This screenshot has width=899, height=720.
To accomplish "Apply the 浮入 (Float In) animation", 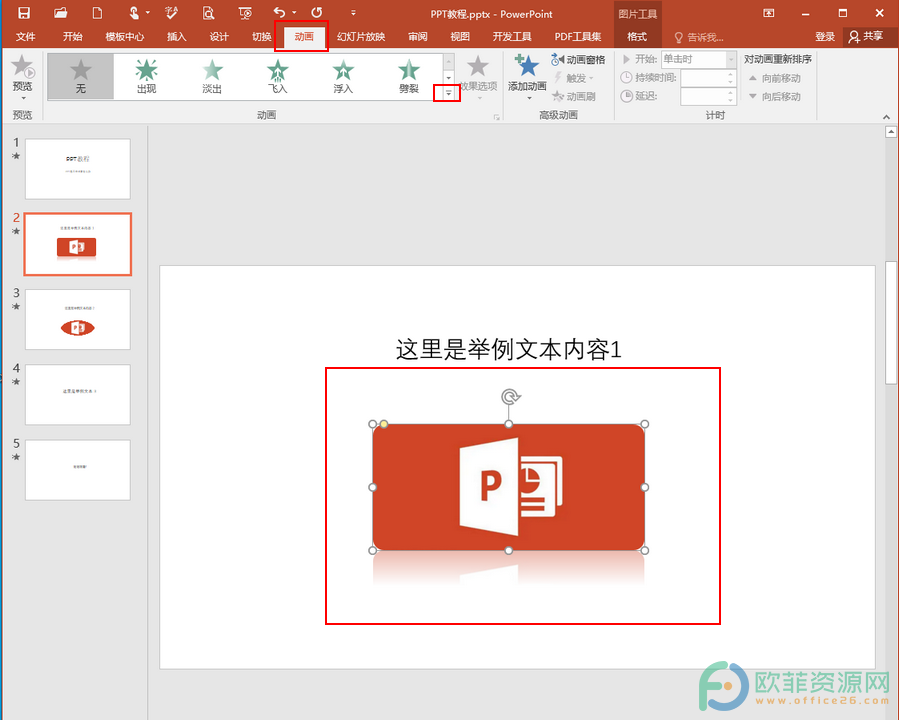I will tap(343, 76).
